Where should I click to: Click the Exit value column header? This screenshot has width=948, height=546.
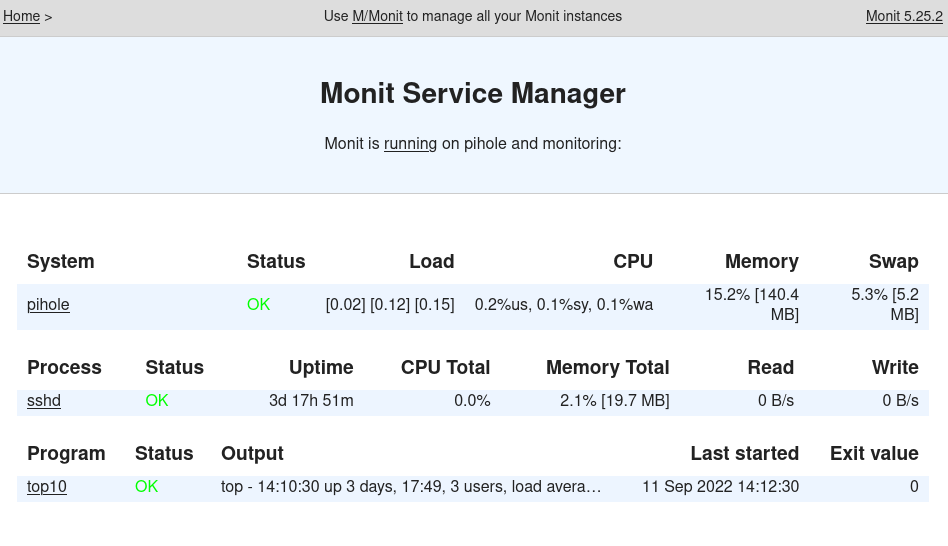click(873, 454)
